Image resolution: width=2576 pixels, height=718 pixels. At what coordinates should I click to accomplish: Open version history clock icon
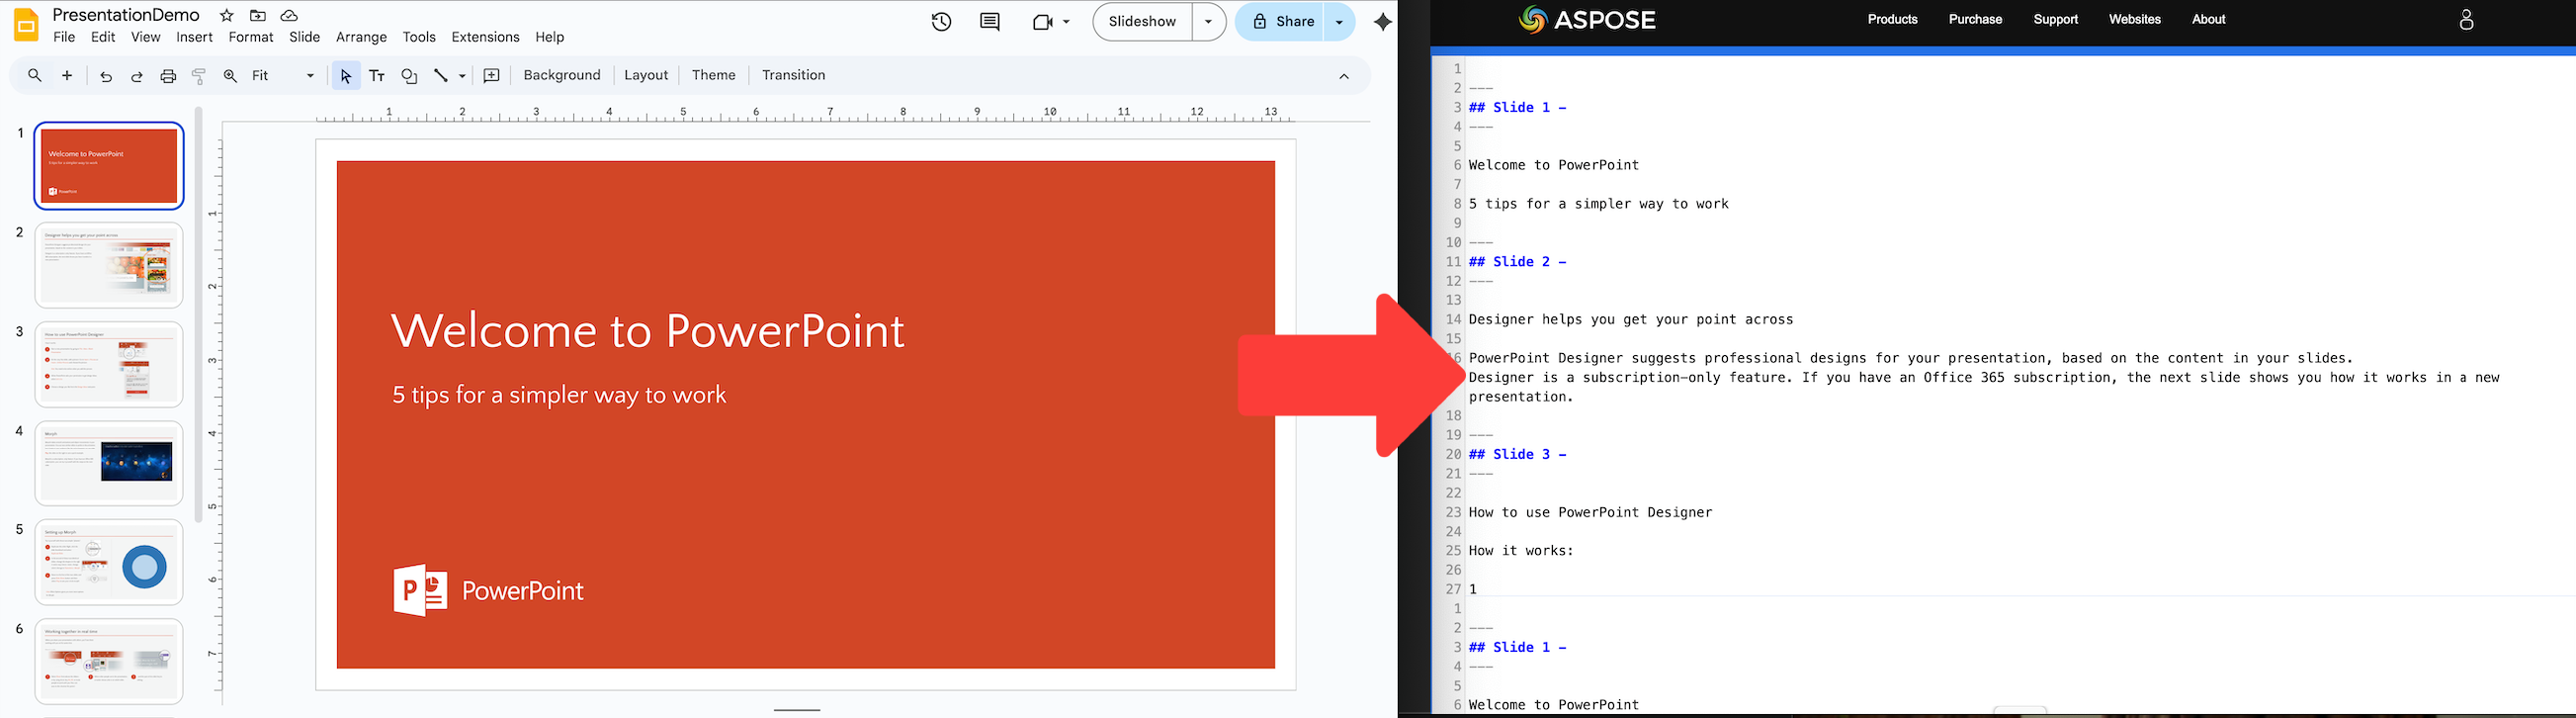(x=941, y=22)
